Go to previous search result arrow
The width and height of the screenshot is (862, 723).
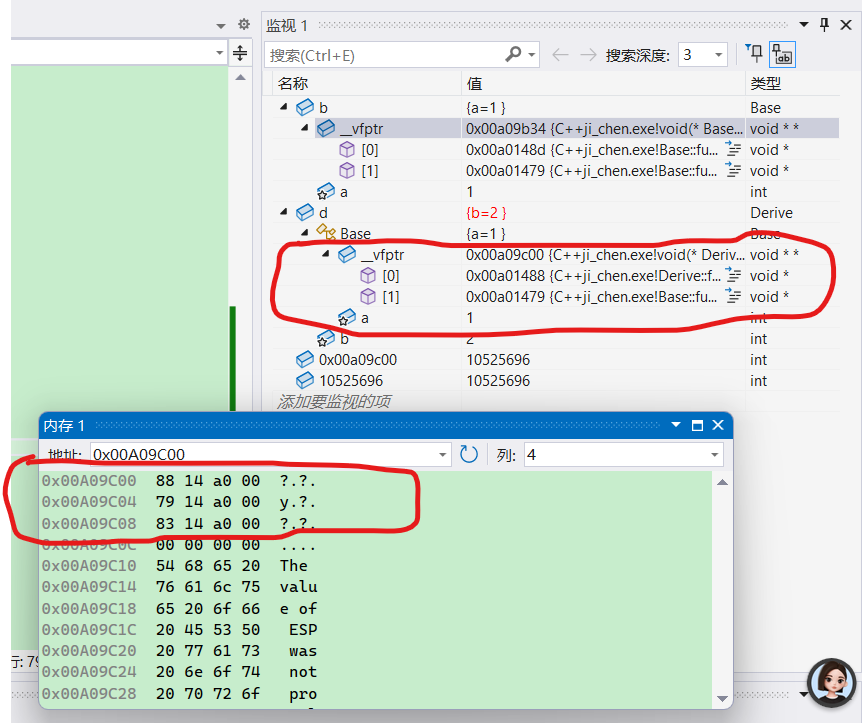[x=560, y=54]
